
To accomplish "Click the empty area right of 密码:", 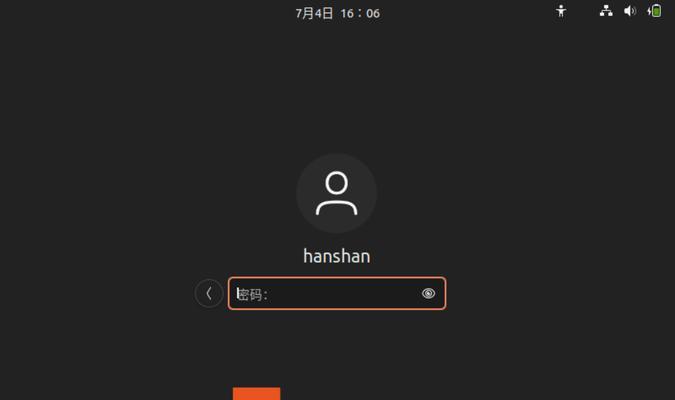I will (x=344, y=294).
